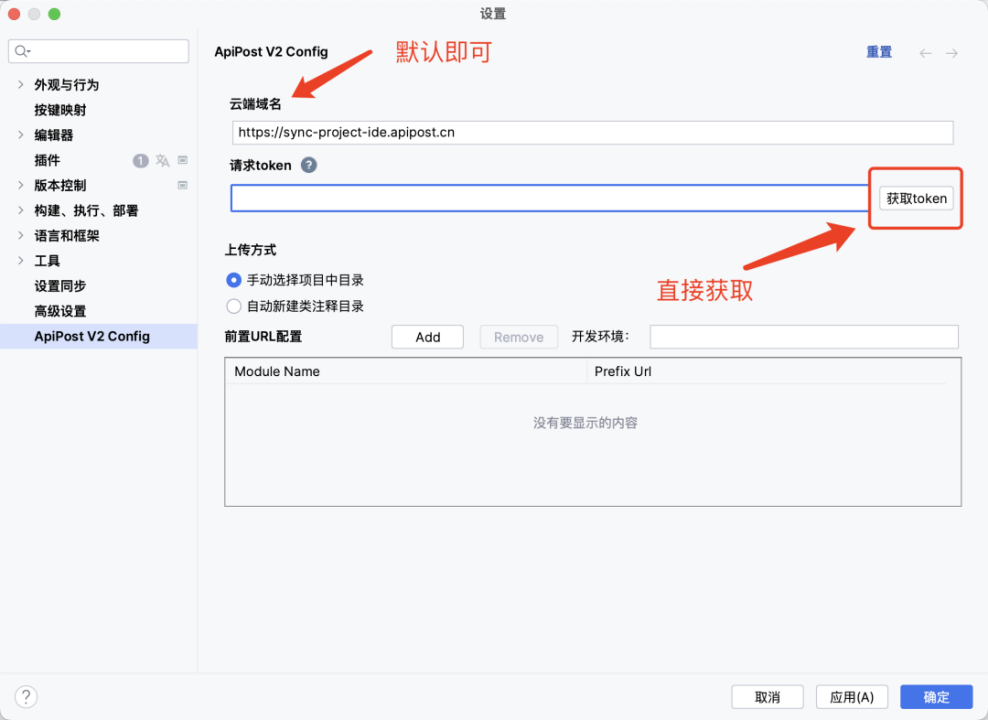Open the 高级设置 settings page

click(x=60, y=311)
